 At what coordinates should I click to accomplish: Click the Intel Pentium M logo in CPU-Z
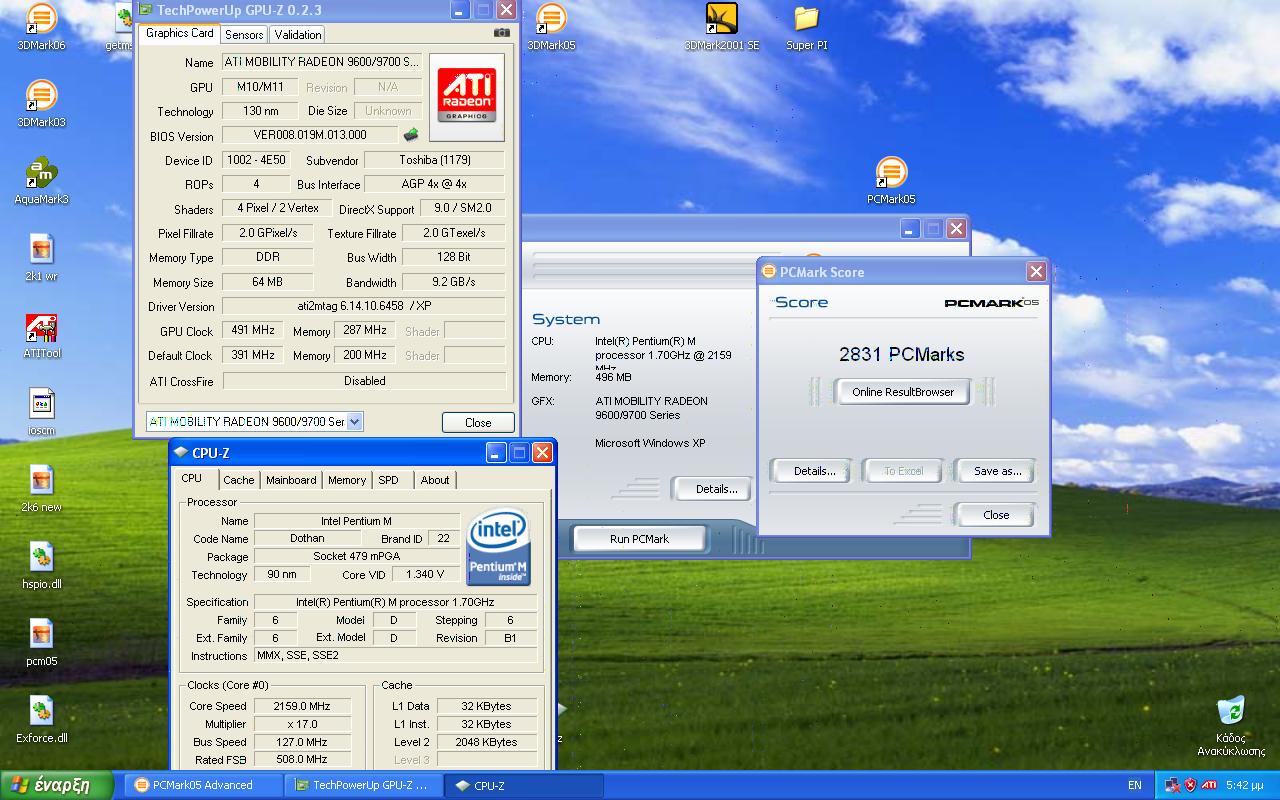point(499,547)
